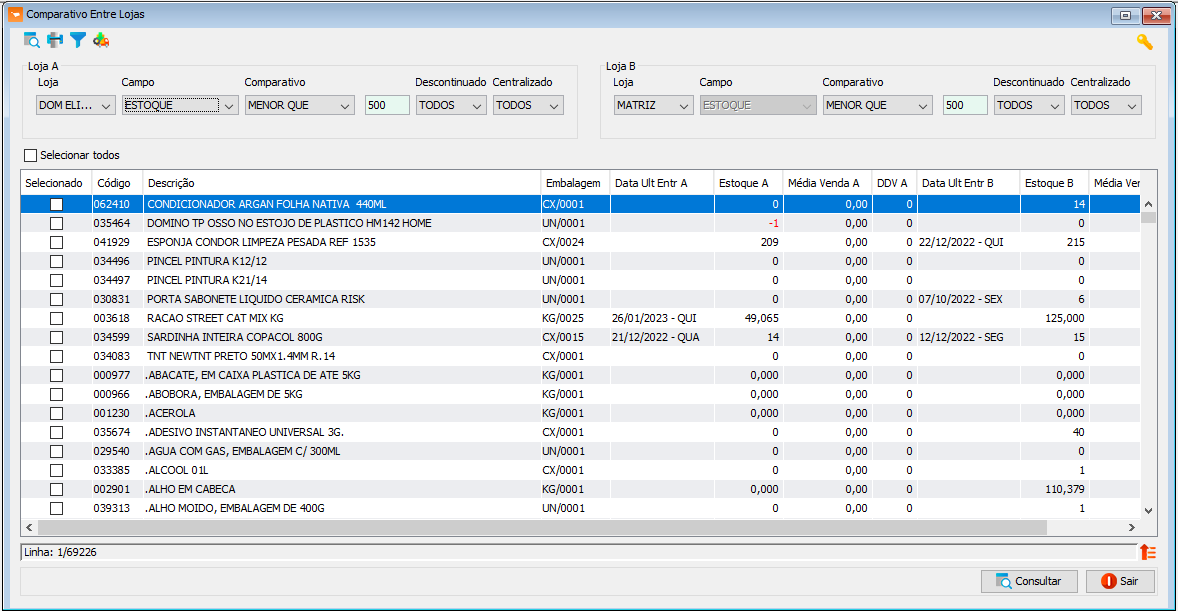The width and height of the screenshot is (1178, 613).
Task: Click the Descrição column header
Action: 342,183
